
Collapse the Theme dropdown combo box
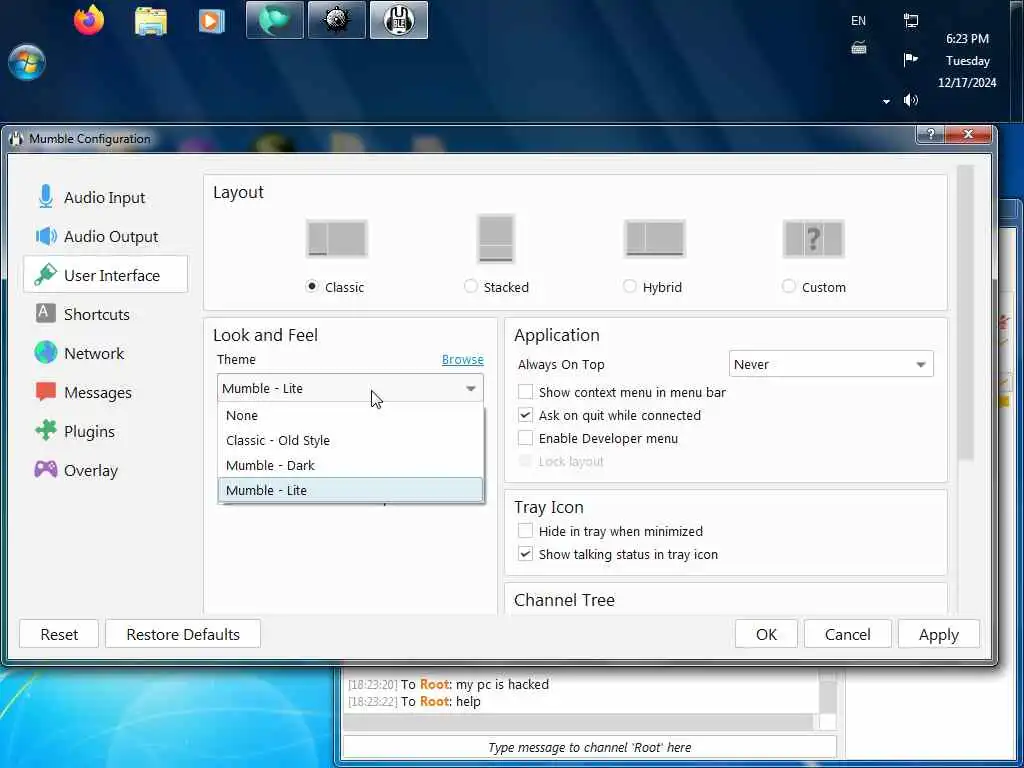click(350, 388)
